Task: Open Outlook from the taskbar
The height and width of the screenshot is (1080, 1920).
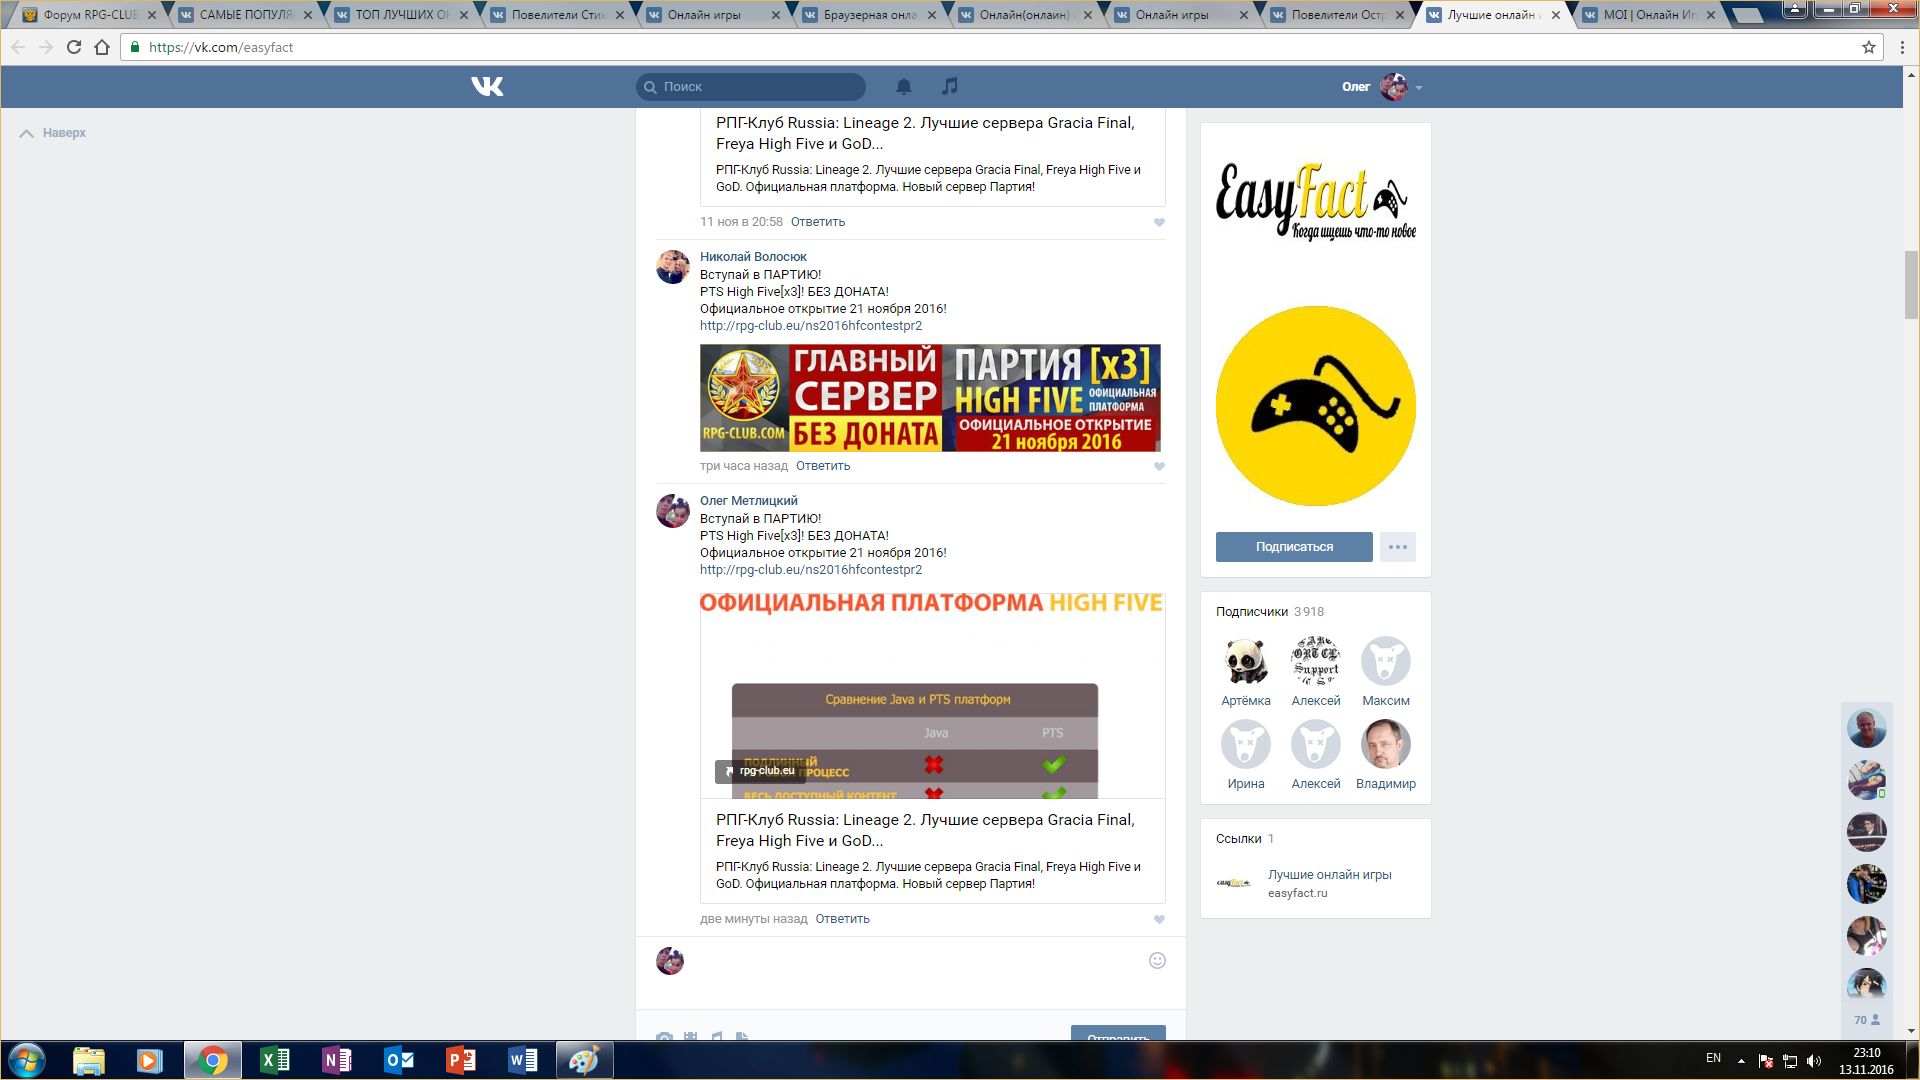Action: pyautogui.click(x=399, y=1060)
